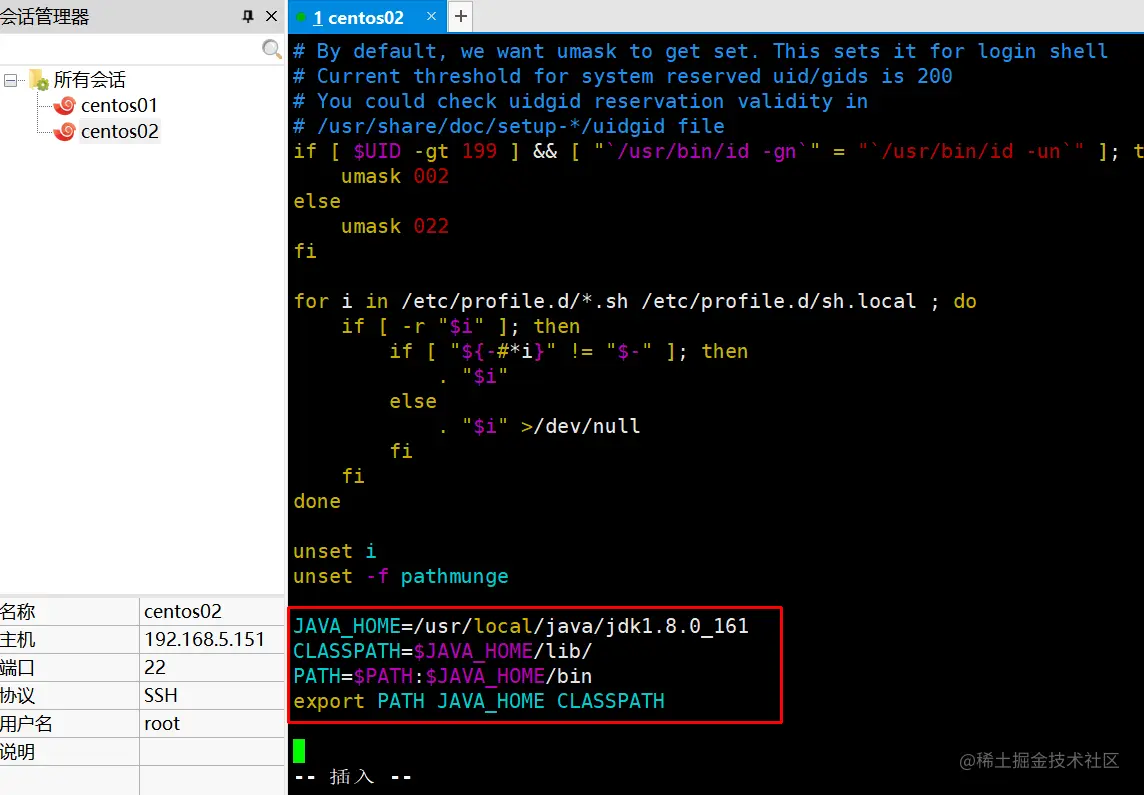The width and height of the screenshot is (1144, 795).
Task: Click the '# By default, we want umask' comment
Action: [700, 51]
